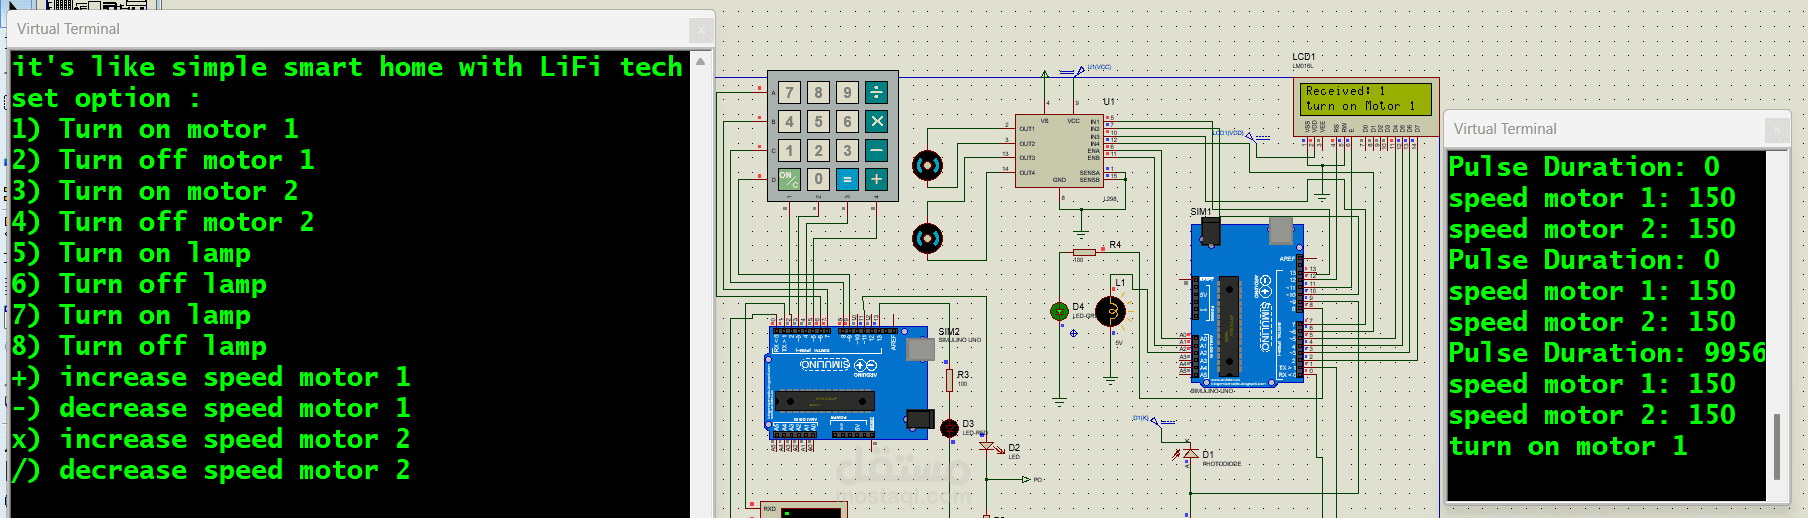Select the D1 photodiode symbol
Viewport: 1808px width, 518px height.
1190,454
